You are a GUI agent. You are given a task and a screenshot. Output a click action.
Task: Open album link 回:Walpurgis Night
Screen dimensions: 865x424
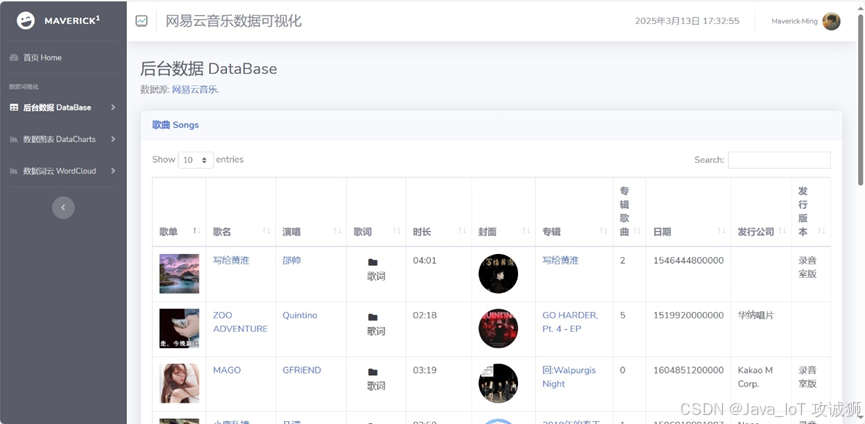[x=569, y=377]
